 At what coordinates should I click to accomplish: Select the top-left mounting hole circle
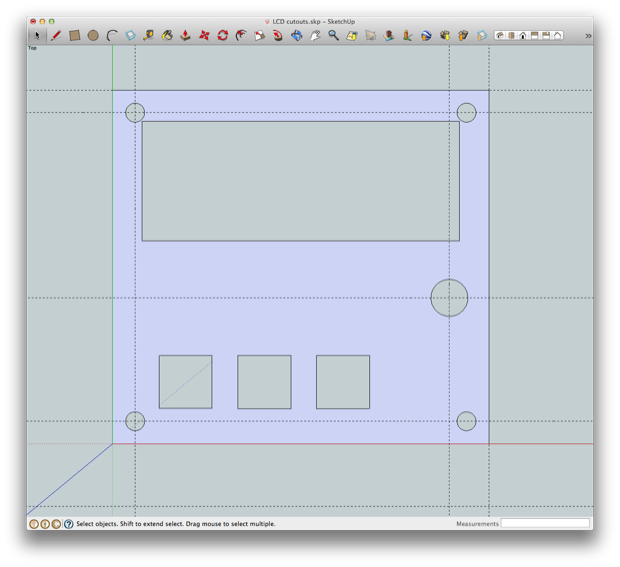click(135, 113)
